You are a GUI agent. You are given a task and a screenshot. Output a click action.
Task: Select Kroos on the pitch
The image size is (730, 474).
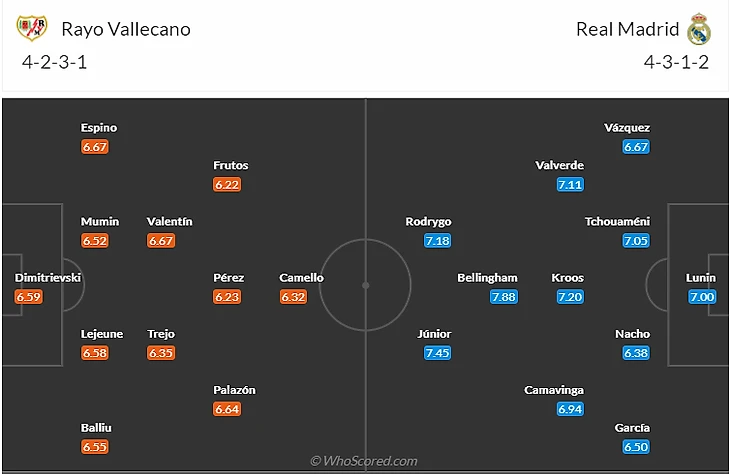point(567,278)
